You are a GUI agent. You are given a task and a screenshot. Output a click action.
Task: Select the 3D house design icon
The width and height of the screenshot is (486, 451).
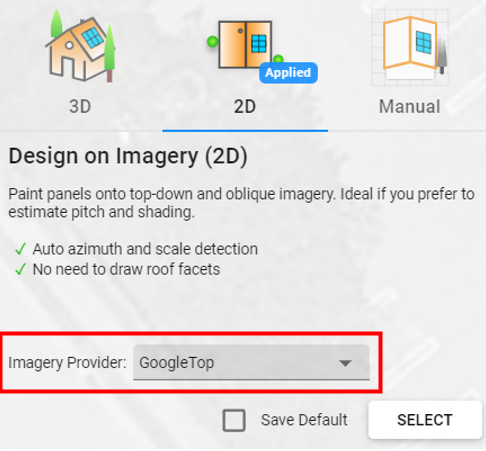pos(80,46)
